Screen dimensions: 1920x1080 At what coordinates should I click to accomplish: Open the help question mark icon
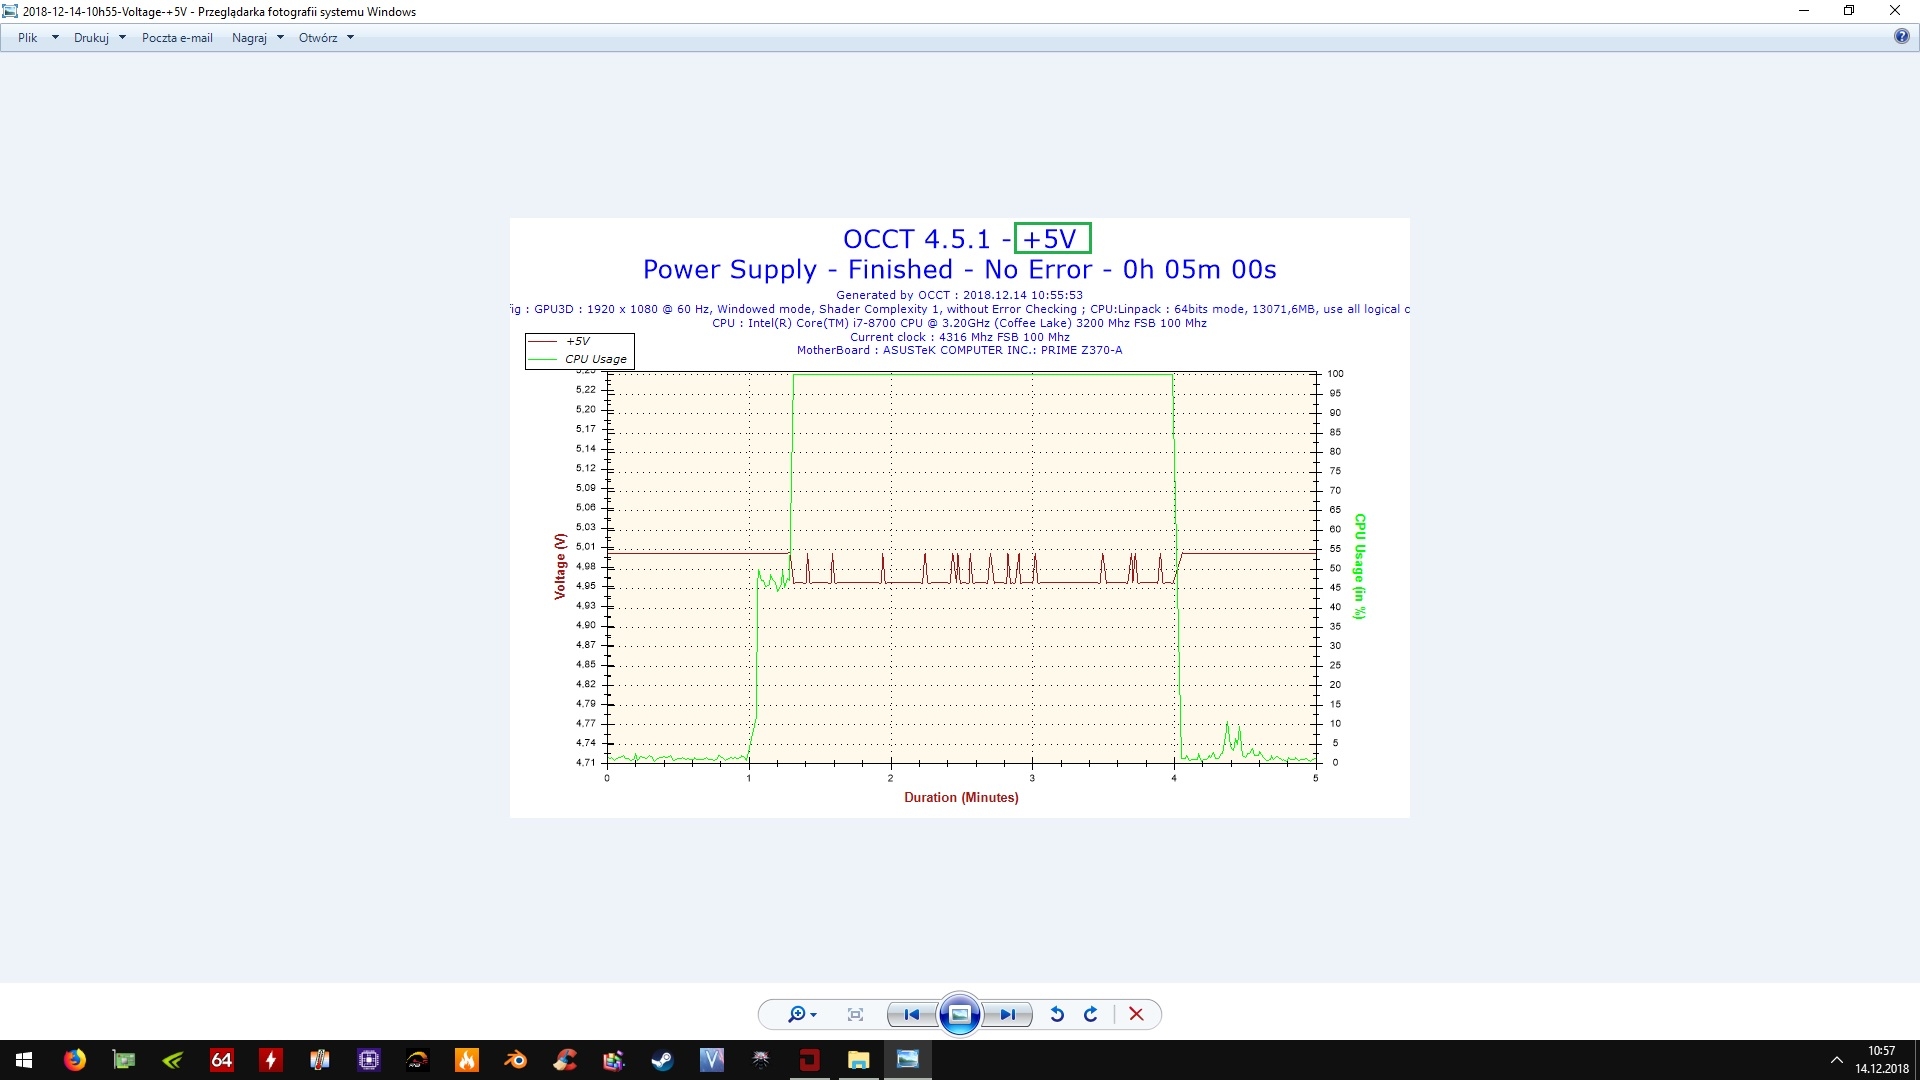(x=1901, y=37)
